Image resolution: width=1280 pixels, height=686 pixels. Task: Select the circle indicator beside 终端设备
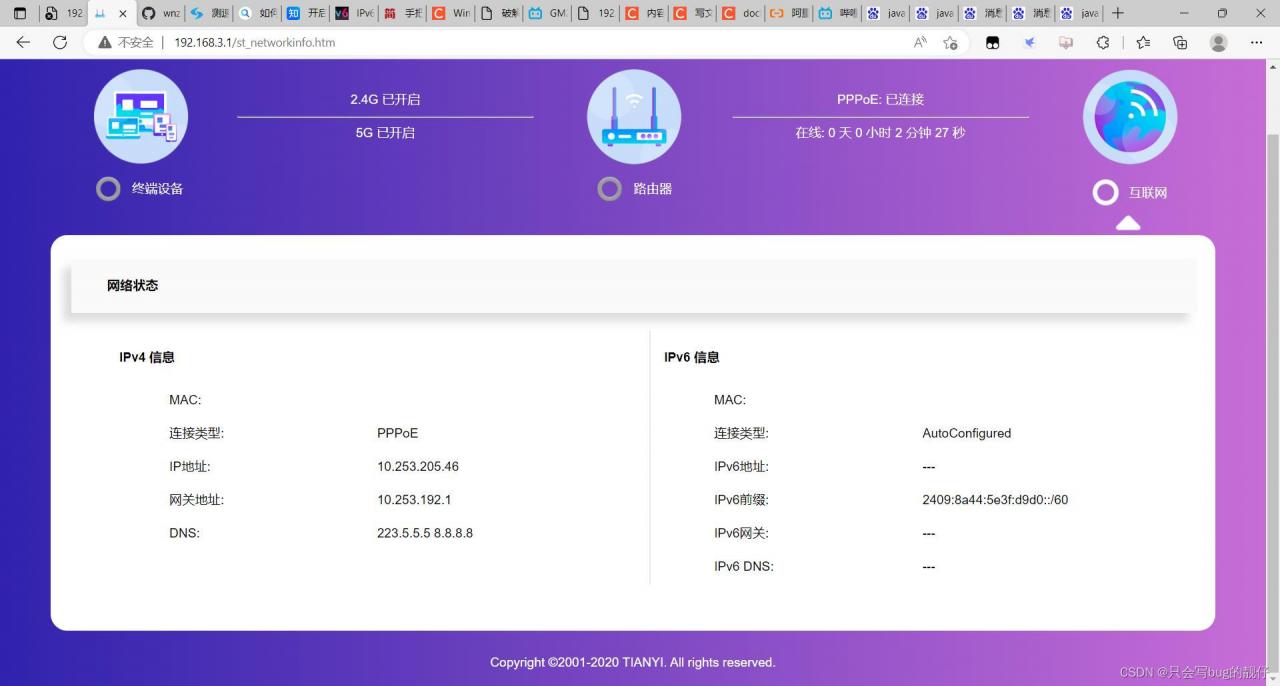108,188
